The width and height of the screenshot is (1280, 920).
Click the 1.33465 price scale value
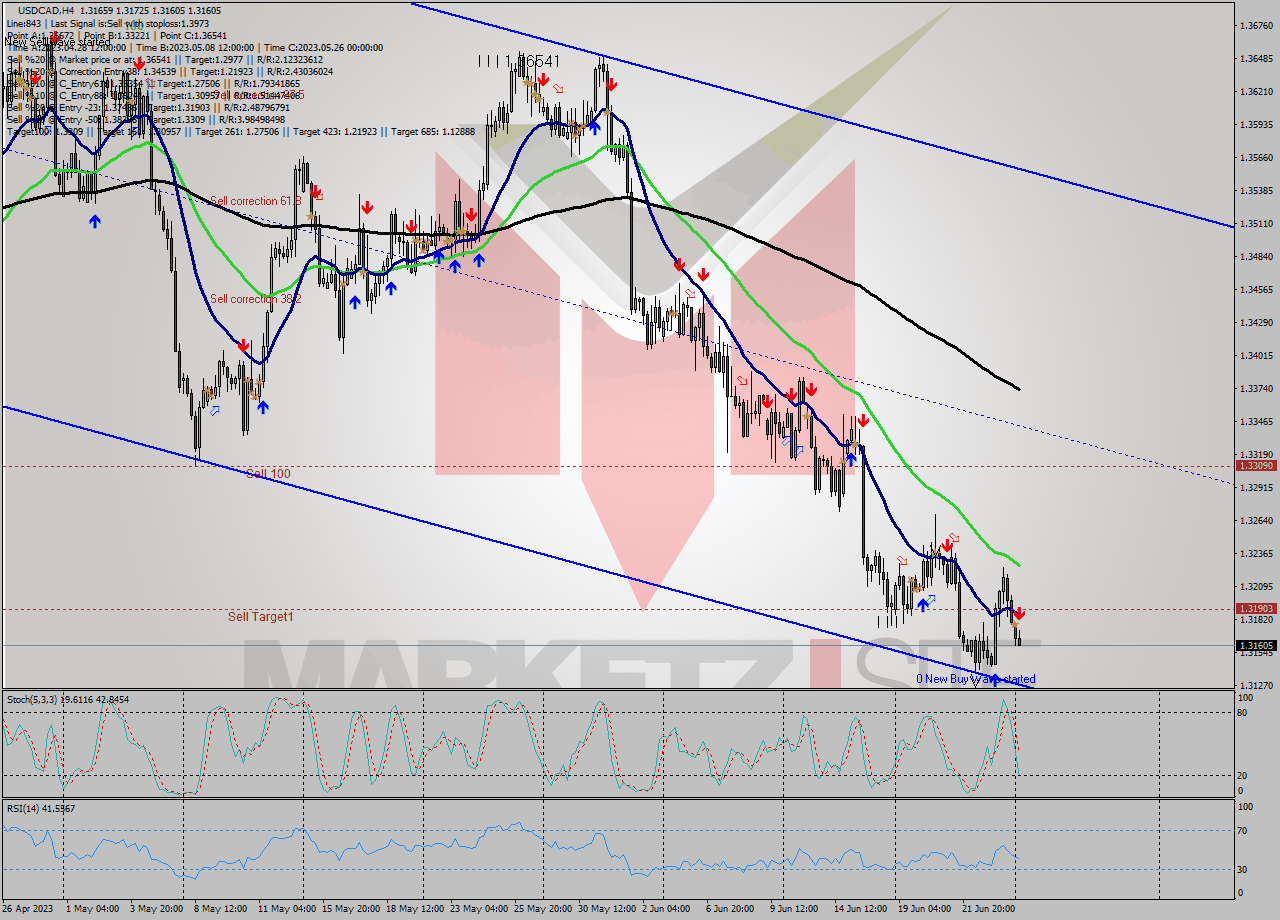(x=1257, y=421)
